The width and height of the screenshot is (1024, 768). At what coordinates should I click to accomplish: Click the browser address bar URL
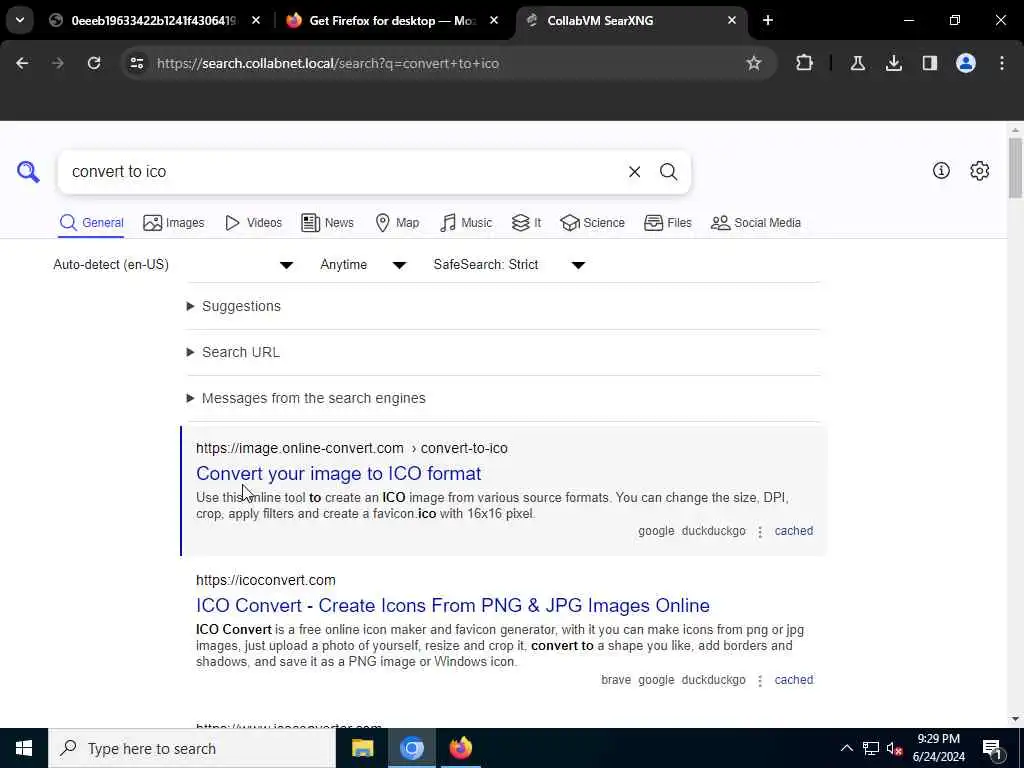pyautogui.click(x=328, y=63)
